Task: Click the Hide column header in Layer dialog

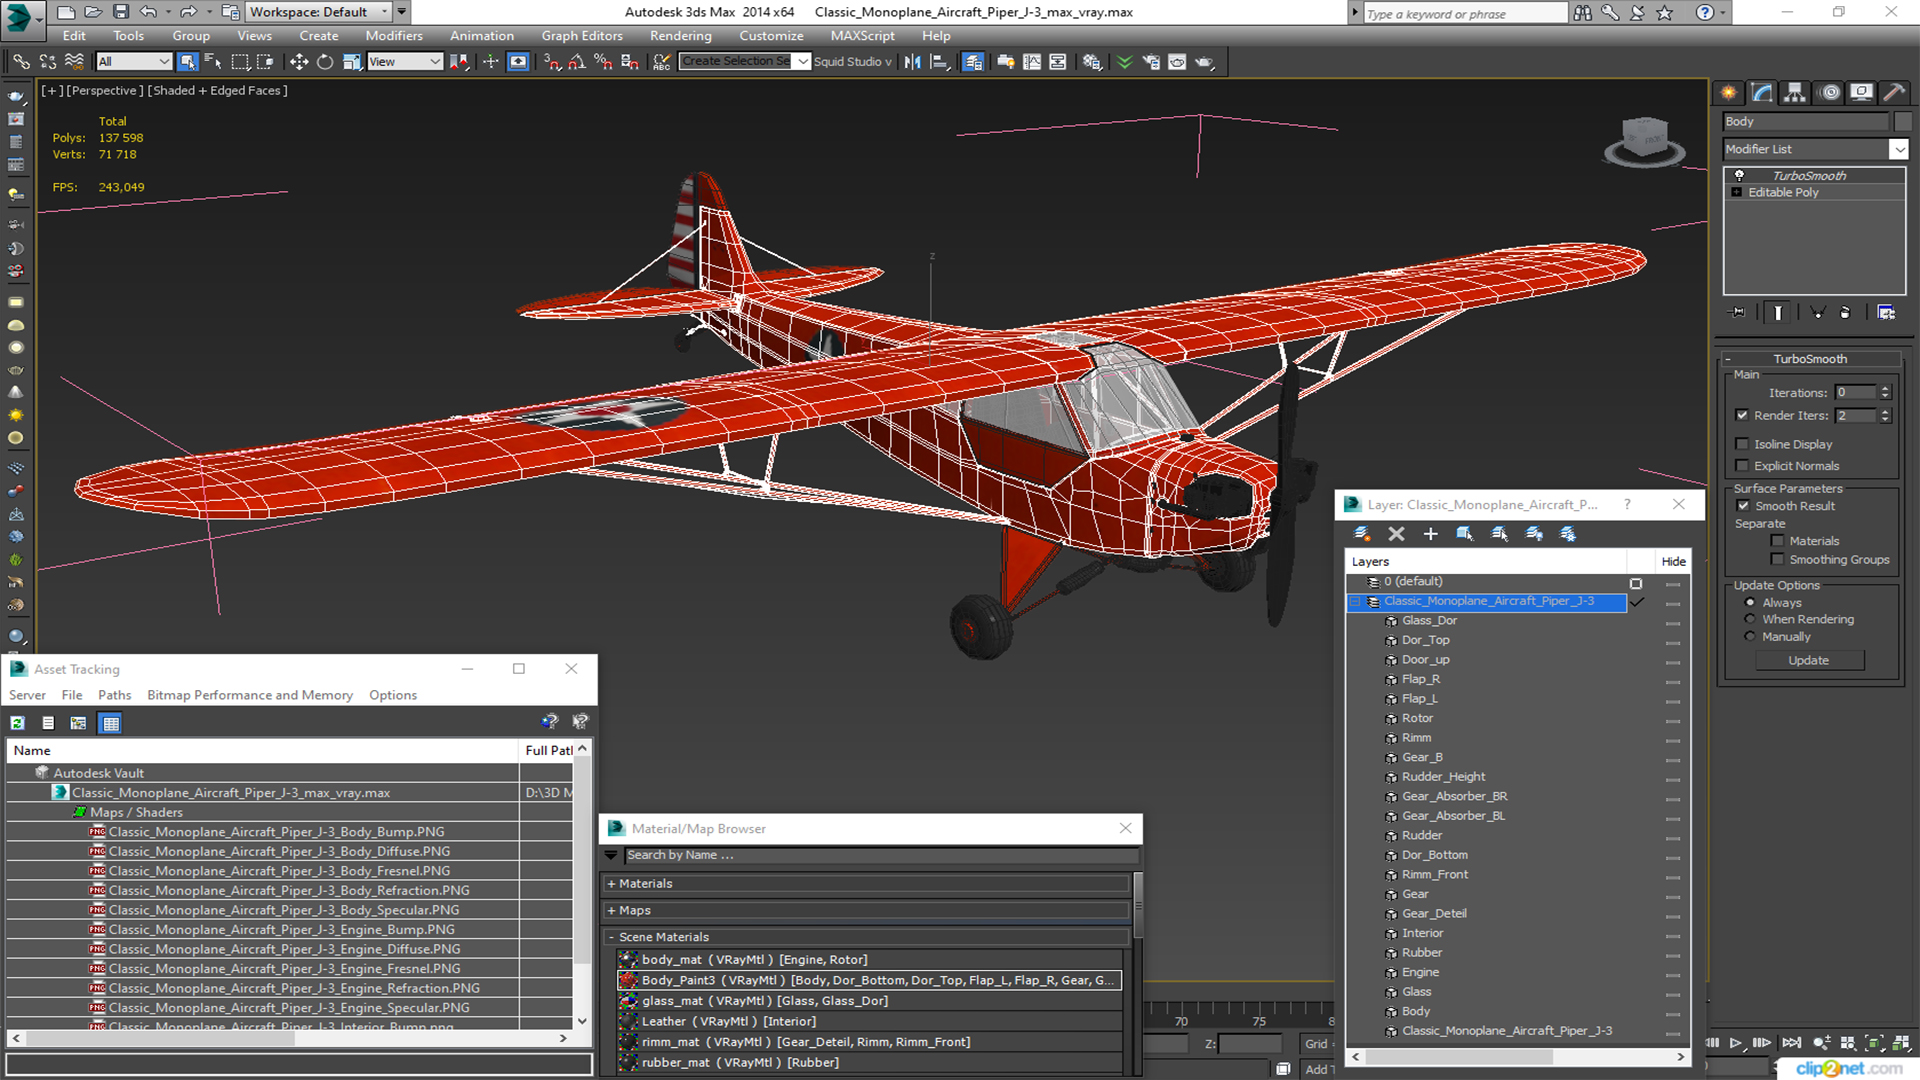Action: [1673, 562]
